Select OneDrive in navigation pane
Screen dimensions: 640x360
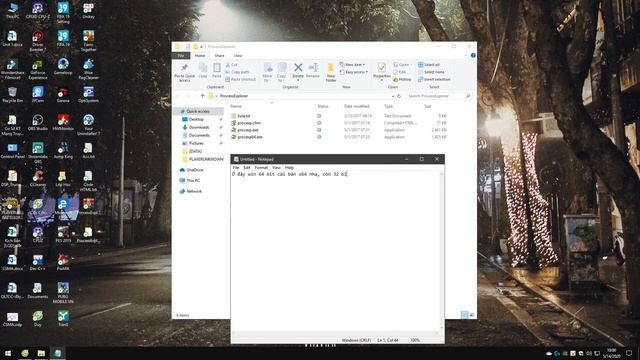click(194, 170)
